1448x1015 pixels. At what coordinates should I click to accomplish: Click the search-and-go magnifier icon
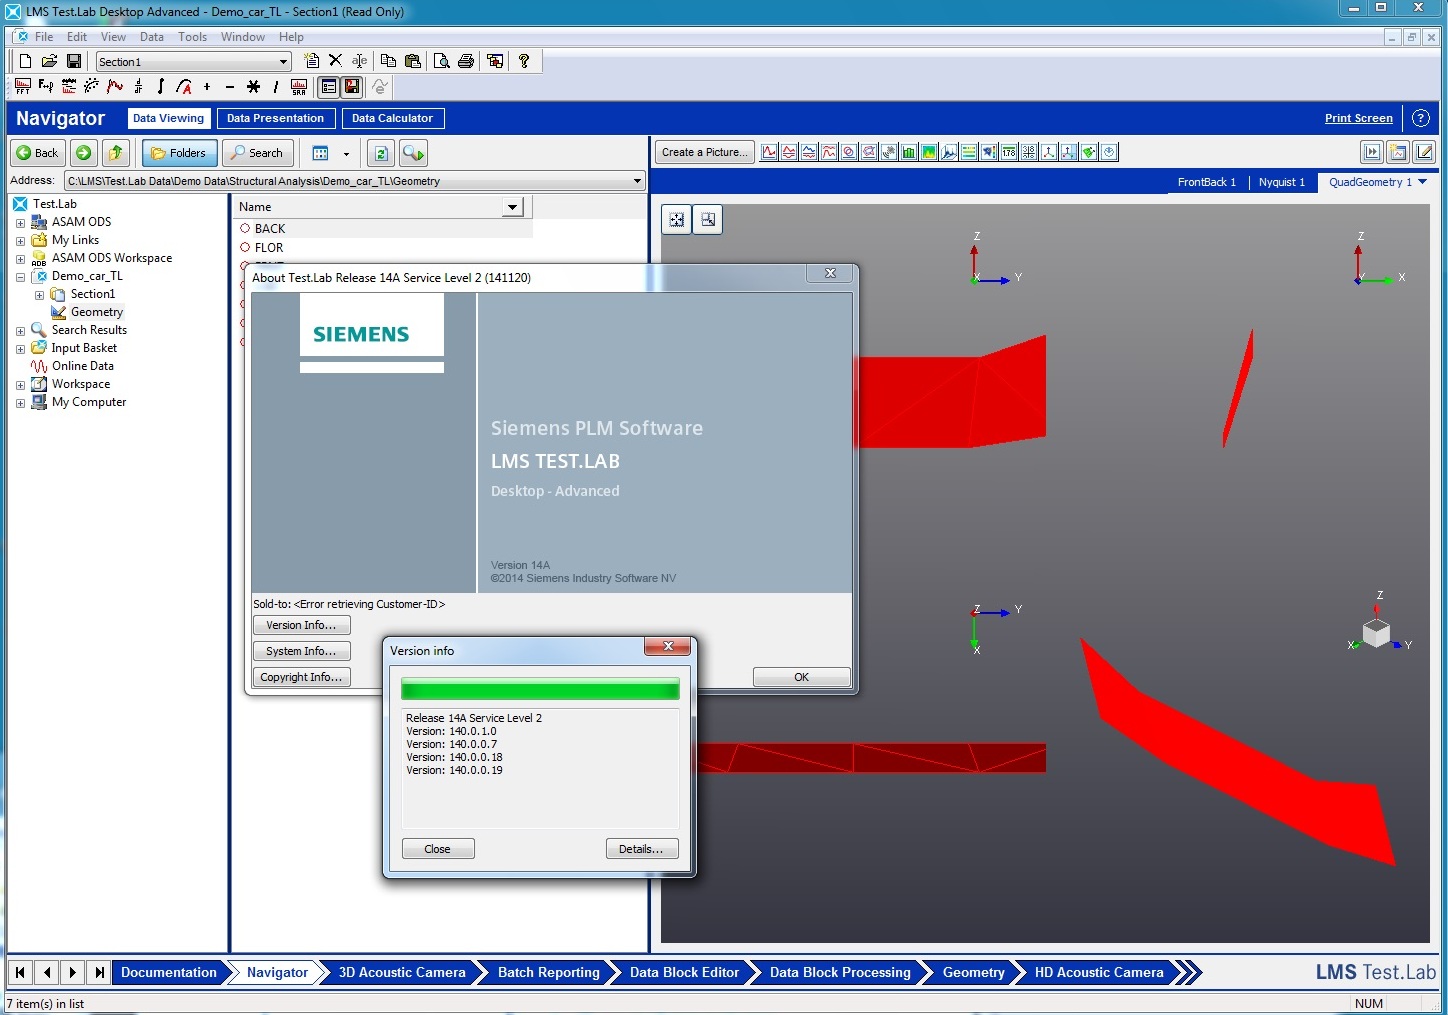pos(413,153)
